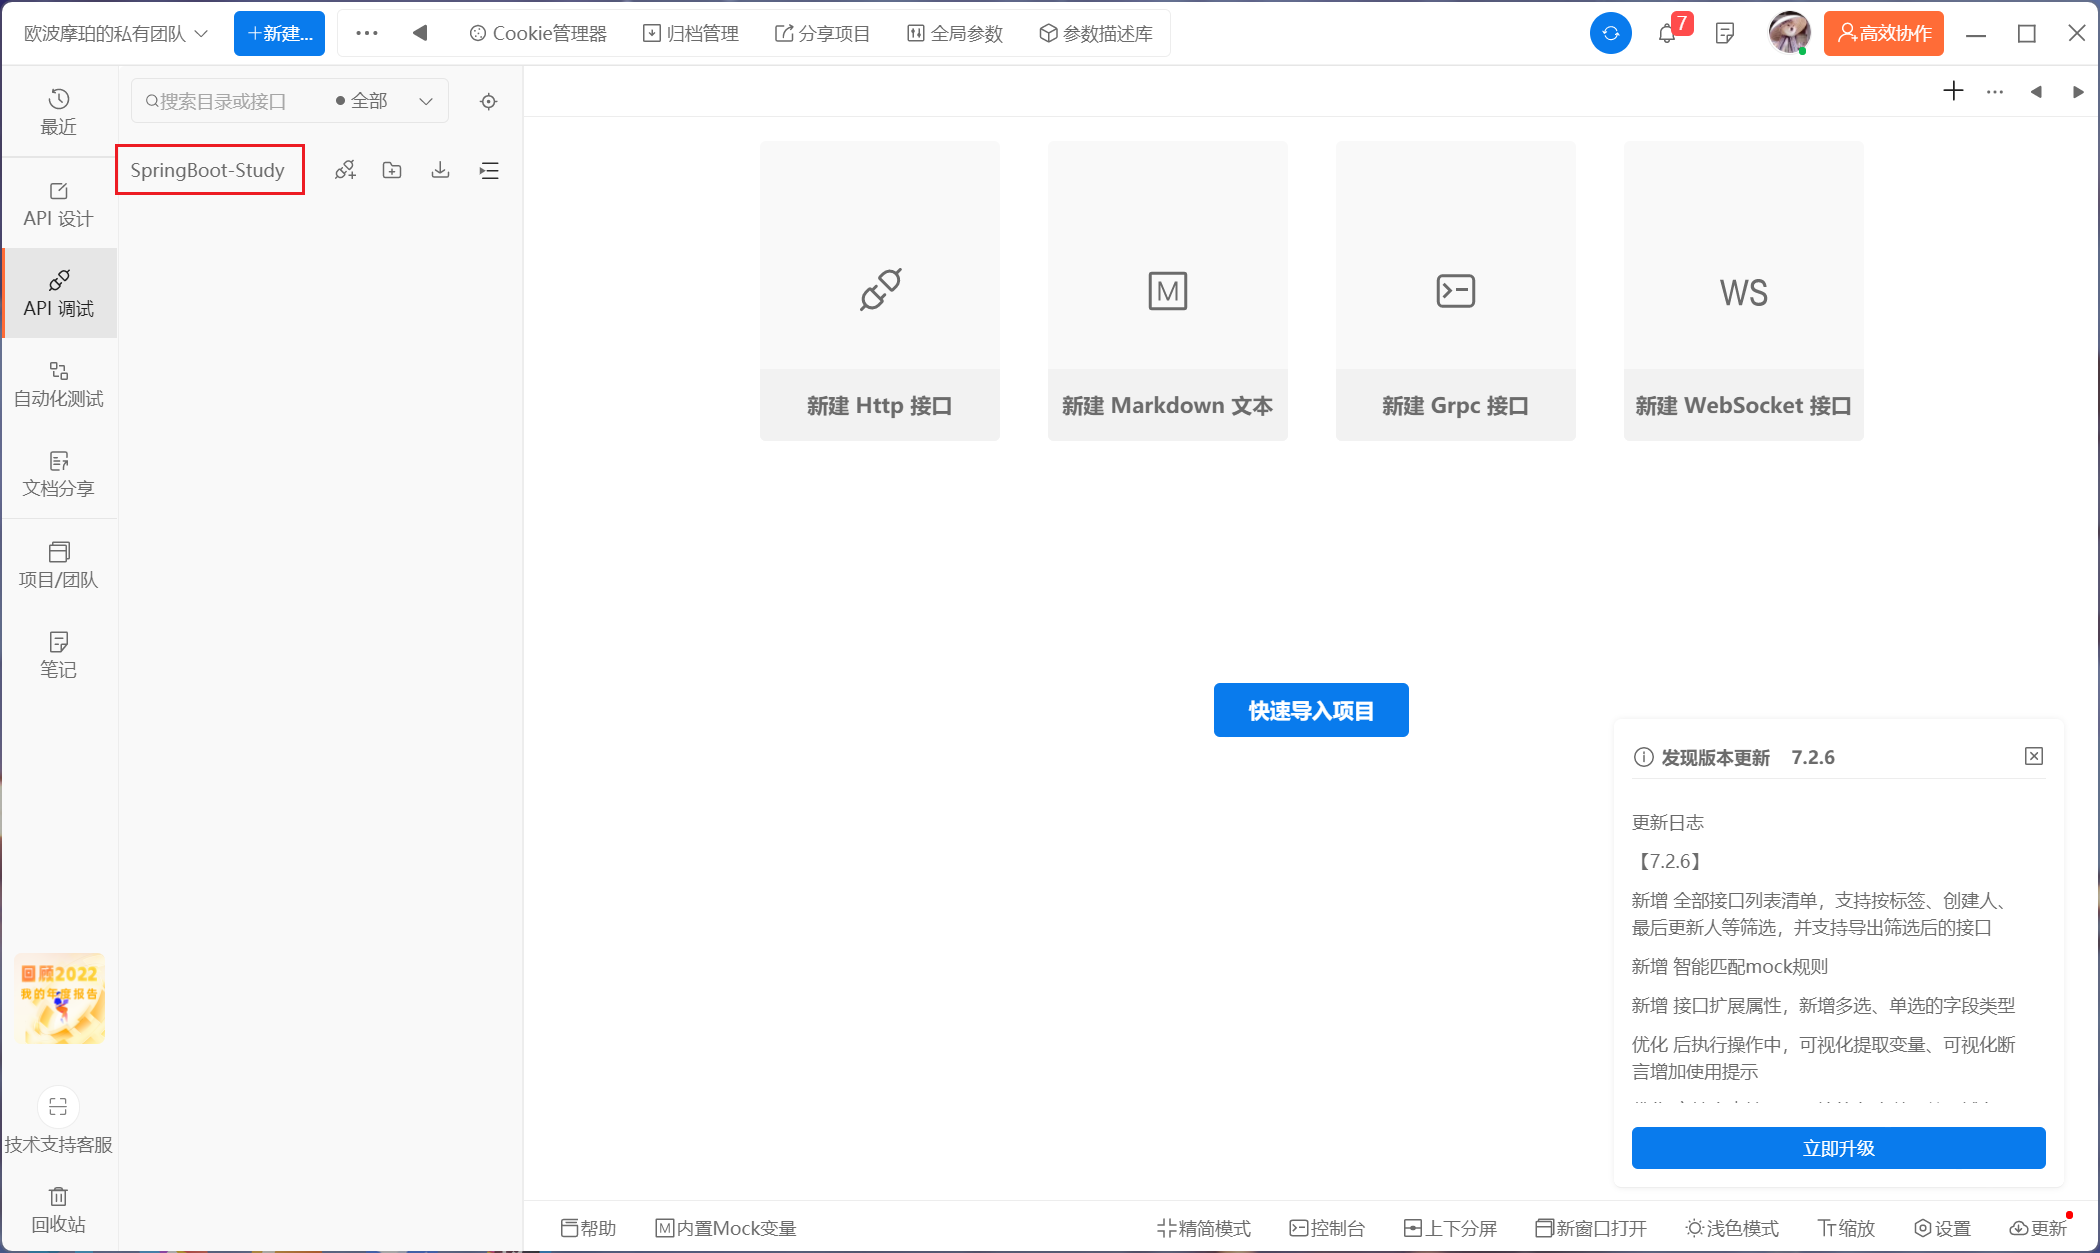
Task: Open the 自动化测试 sidebar tab
Action: point(58,384)
